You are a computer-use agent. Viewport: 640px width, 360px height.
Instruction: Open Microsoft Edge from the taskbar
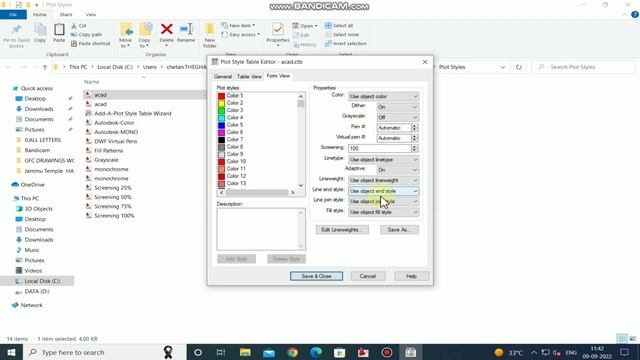pyautogui.click(x=316, y=352)
